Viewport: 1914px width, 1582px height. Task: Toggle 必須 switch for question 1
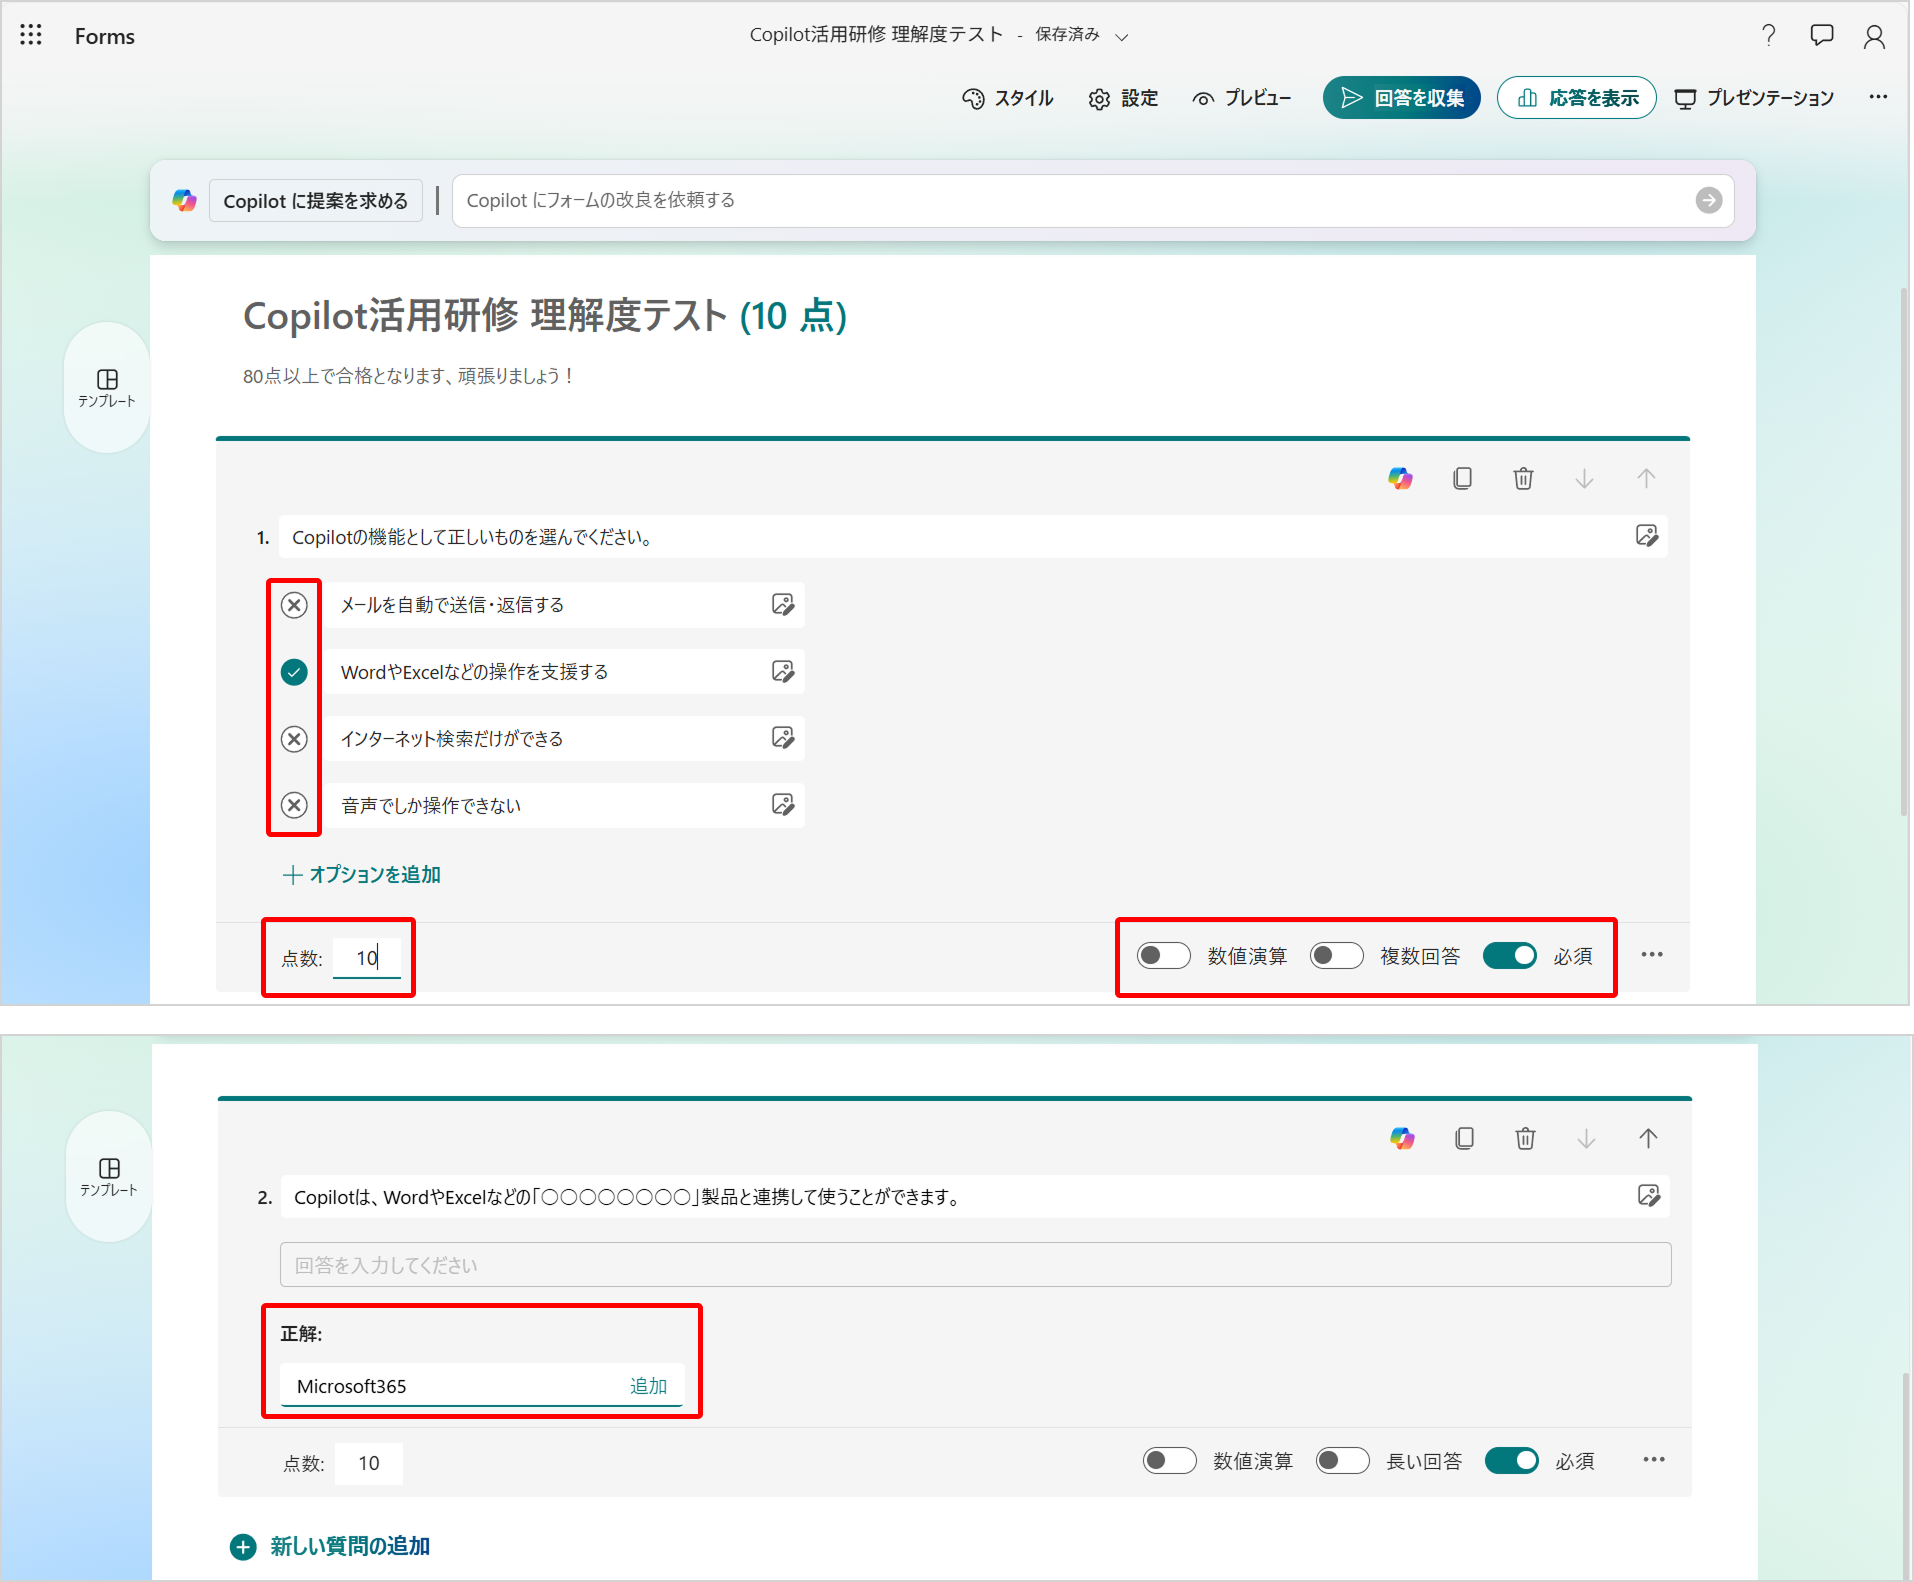1509,956
